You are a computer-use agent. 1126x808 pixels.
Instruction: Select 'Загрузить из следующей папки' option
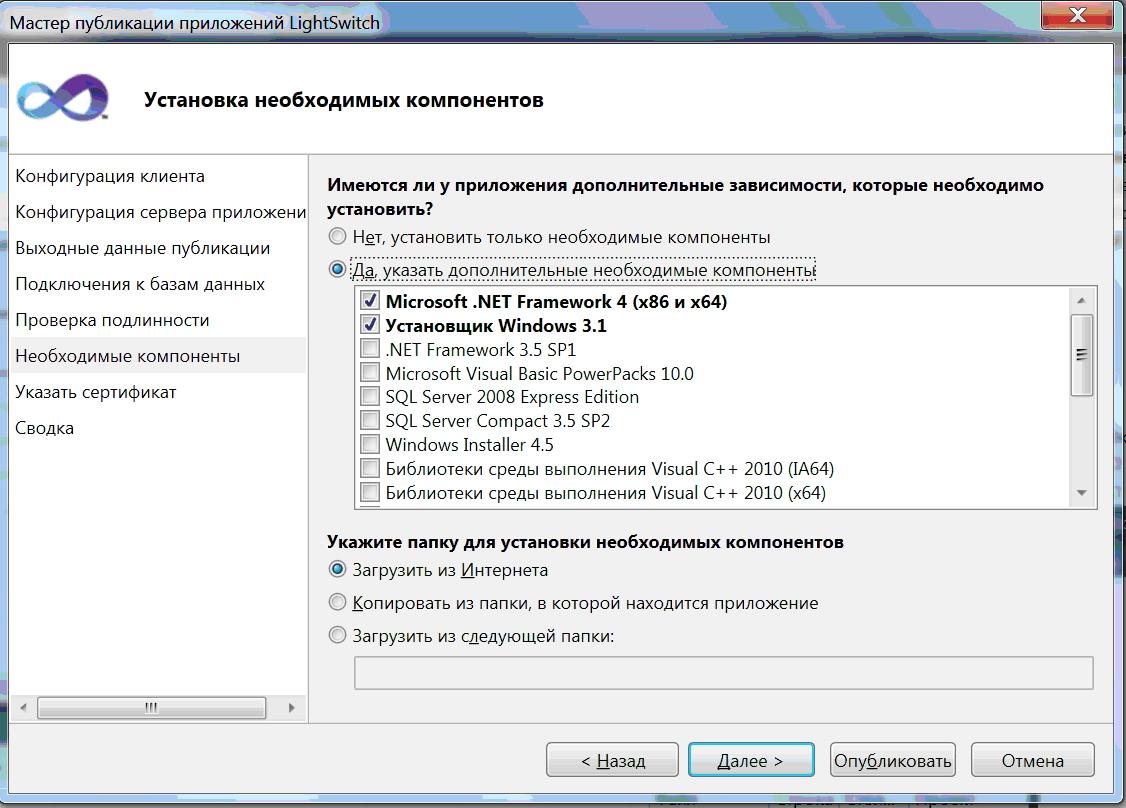point(337,635)
